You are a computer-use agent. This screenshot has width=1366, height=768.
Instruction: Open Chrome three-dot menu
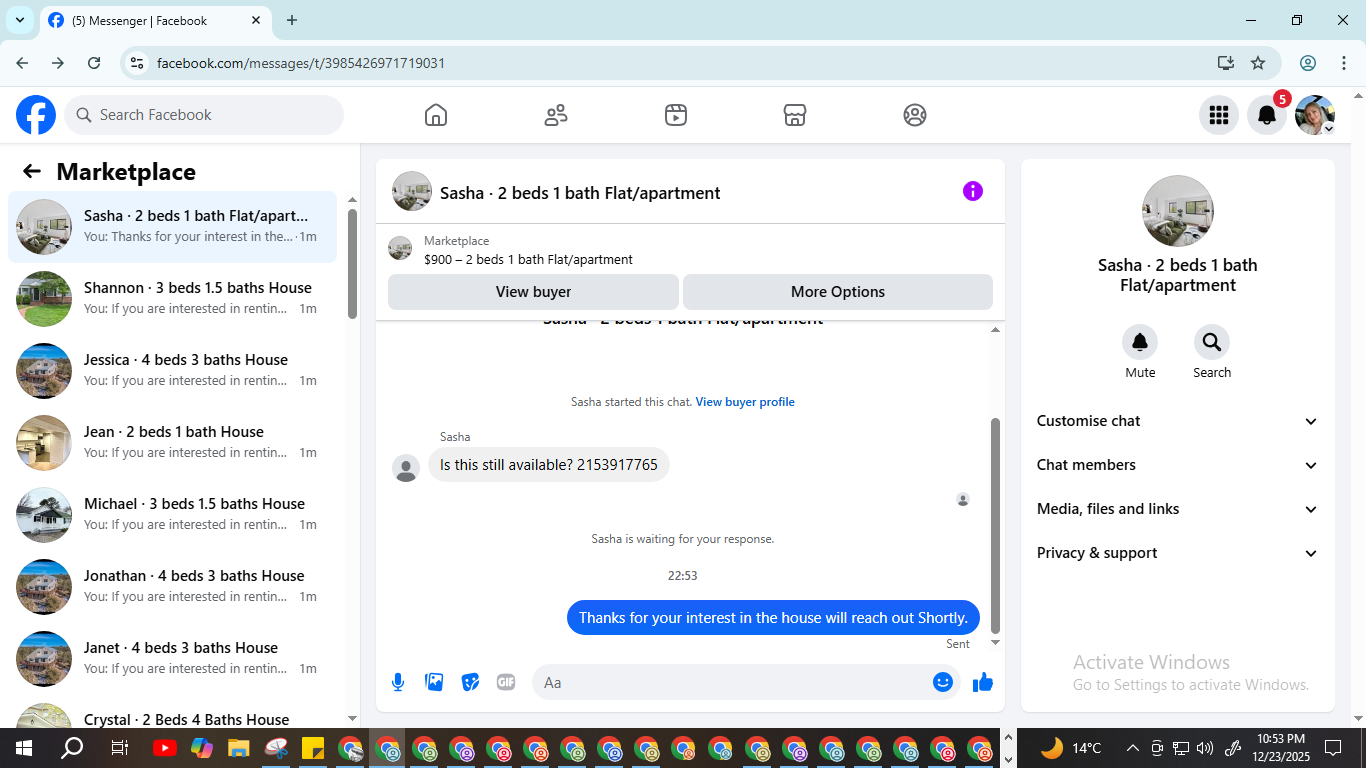click(x=1343, y=63)
